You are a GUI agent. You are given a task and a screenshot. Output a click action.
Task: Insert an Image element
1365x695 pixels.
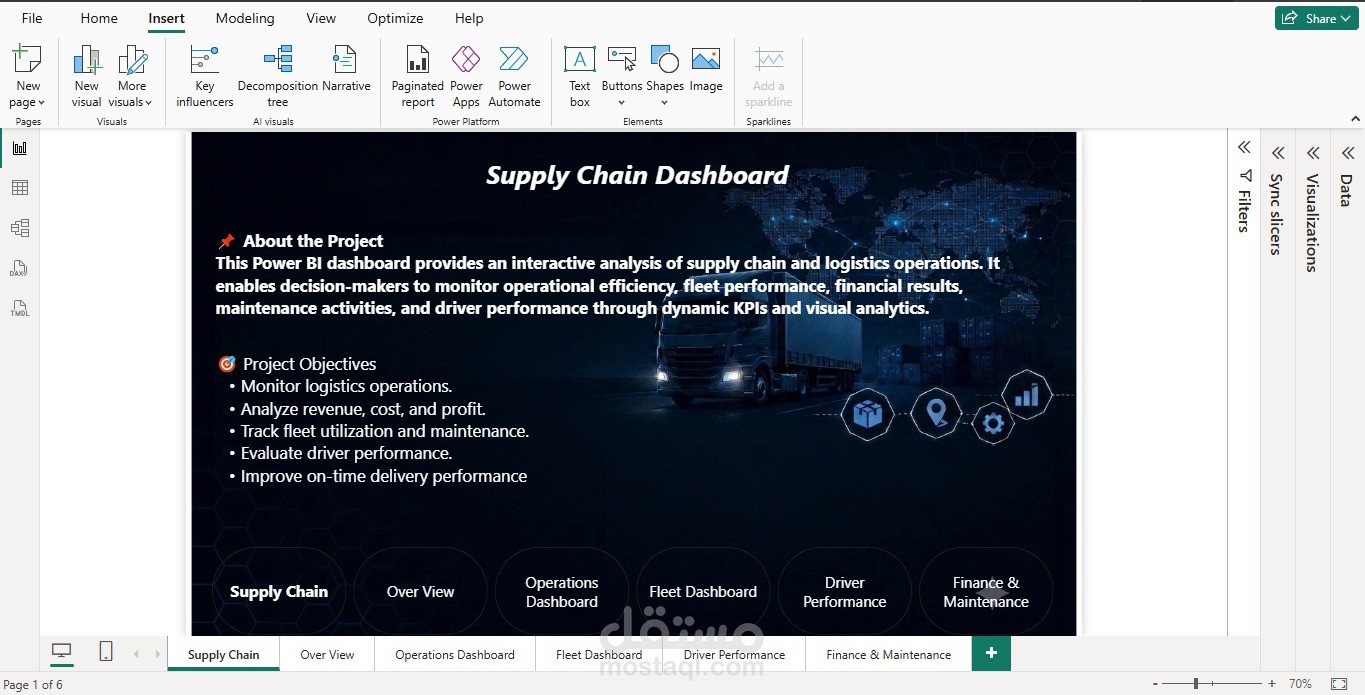pos(706,69)
